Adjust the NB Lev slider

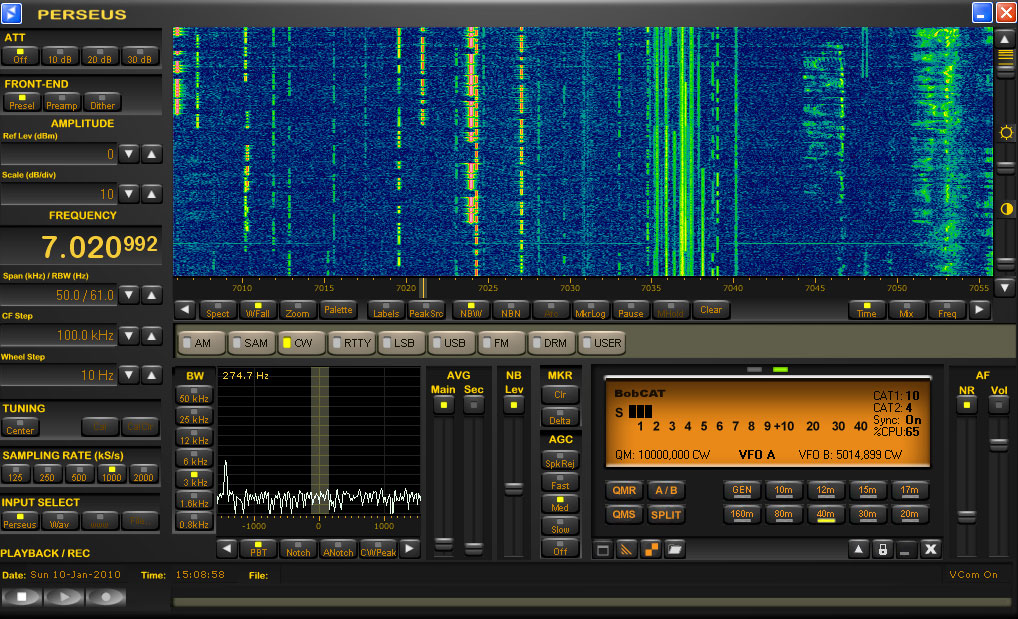click(x=514, y=488)
